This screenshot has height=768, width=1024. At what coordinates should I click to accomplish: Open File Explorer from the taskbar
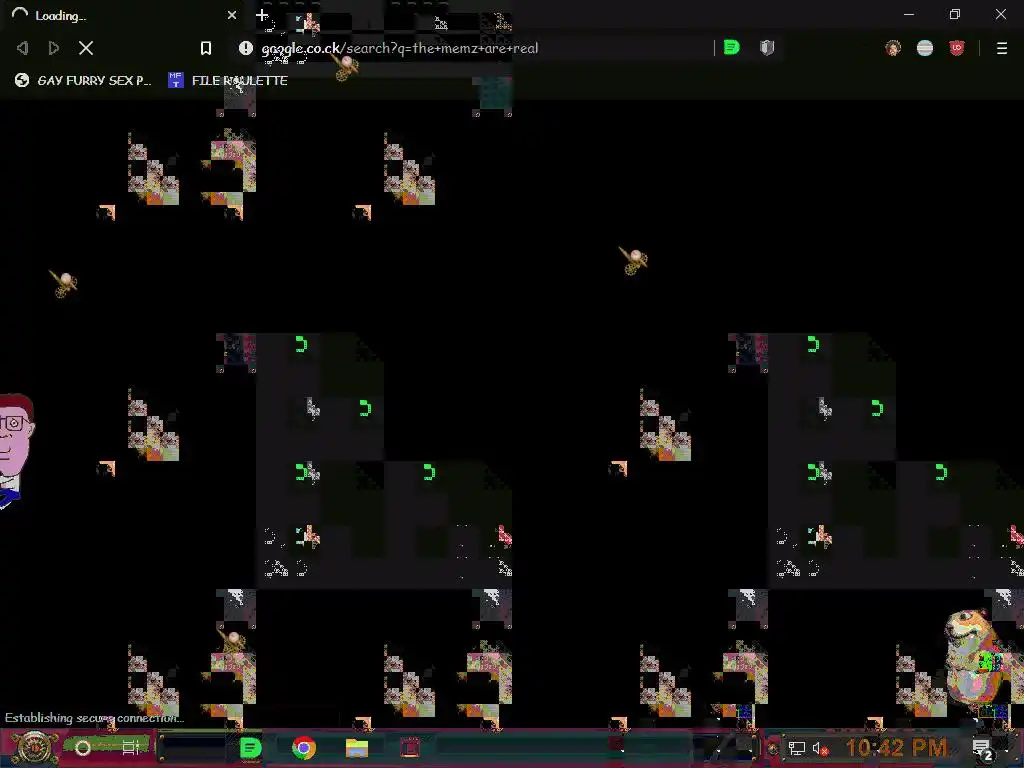[x=357, y=748]
